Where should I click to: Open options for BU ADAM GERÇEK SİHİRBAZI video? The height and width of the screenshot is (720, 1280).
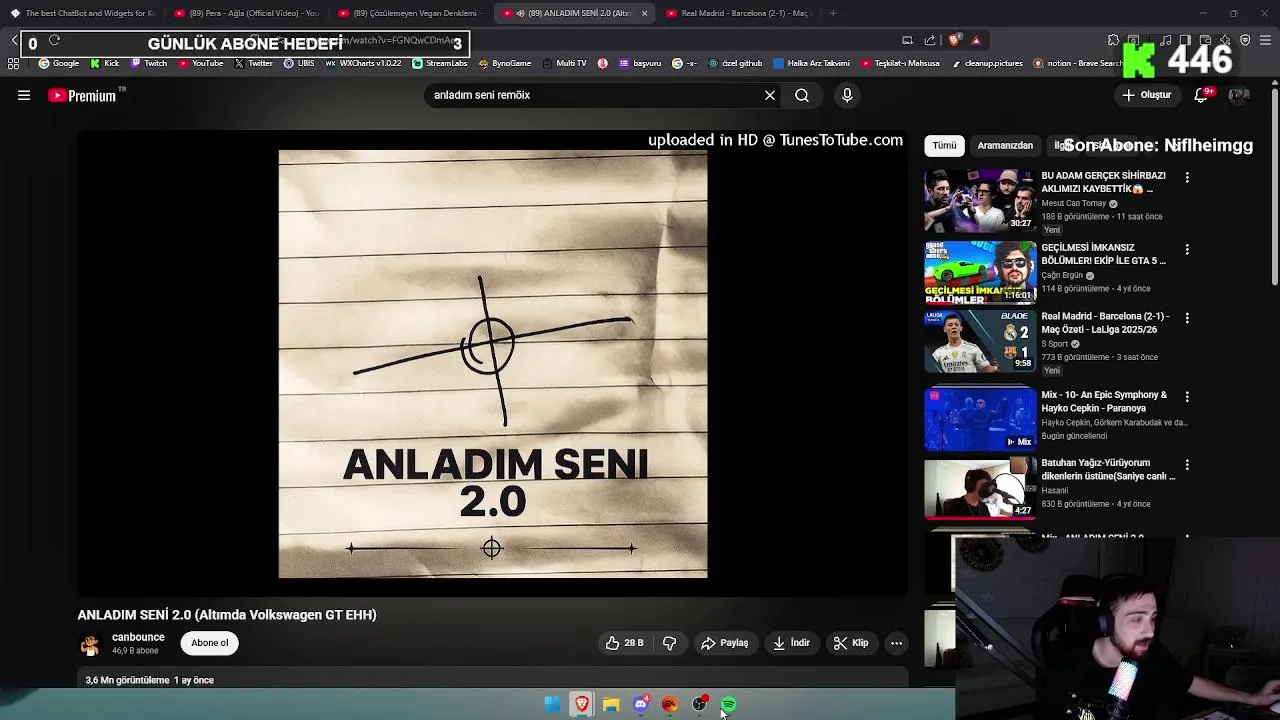[x=1187, y=177]
